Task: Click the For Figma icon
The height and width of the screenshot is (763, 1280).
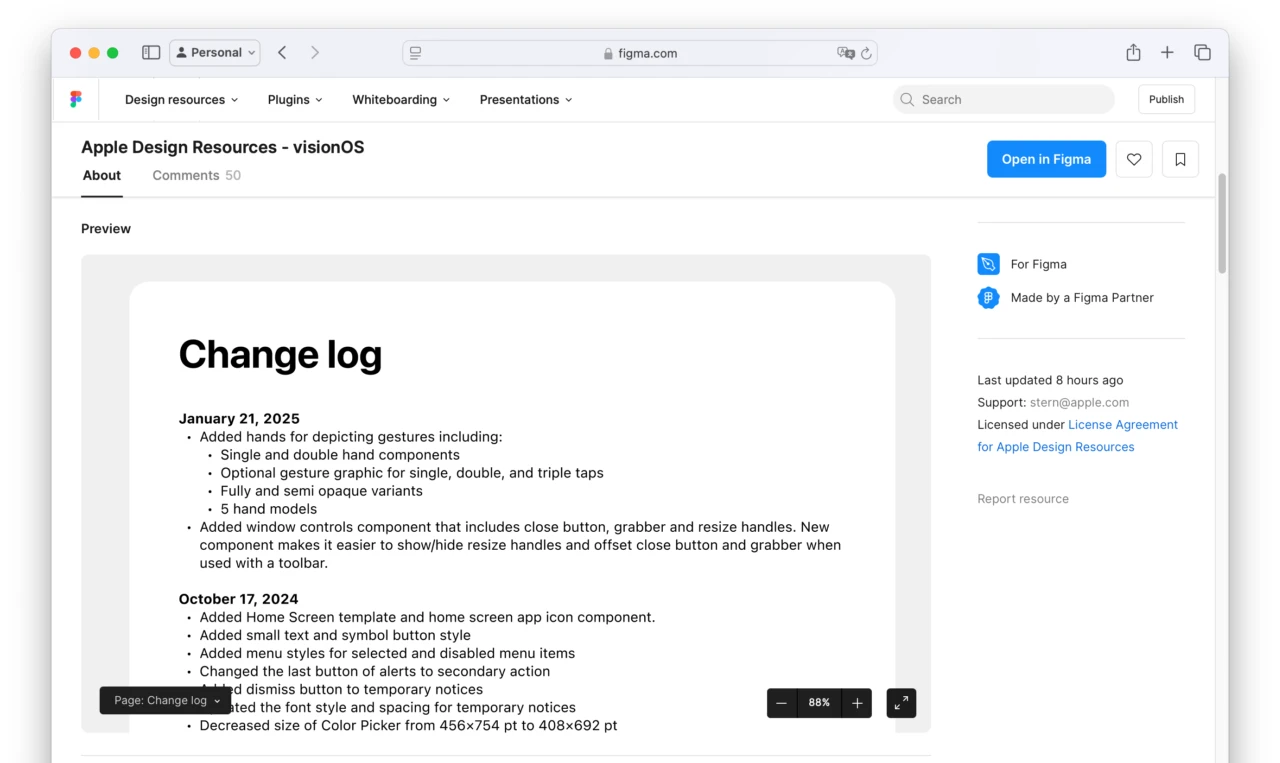Action: pos(988,264)
